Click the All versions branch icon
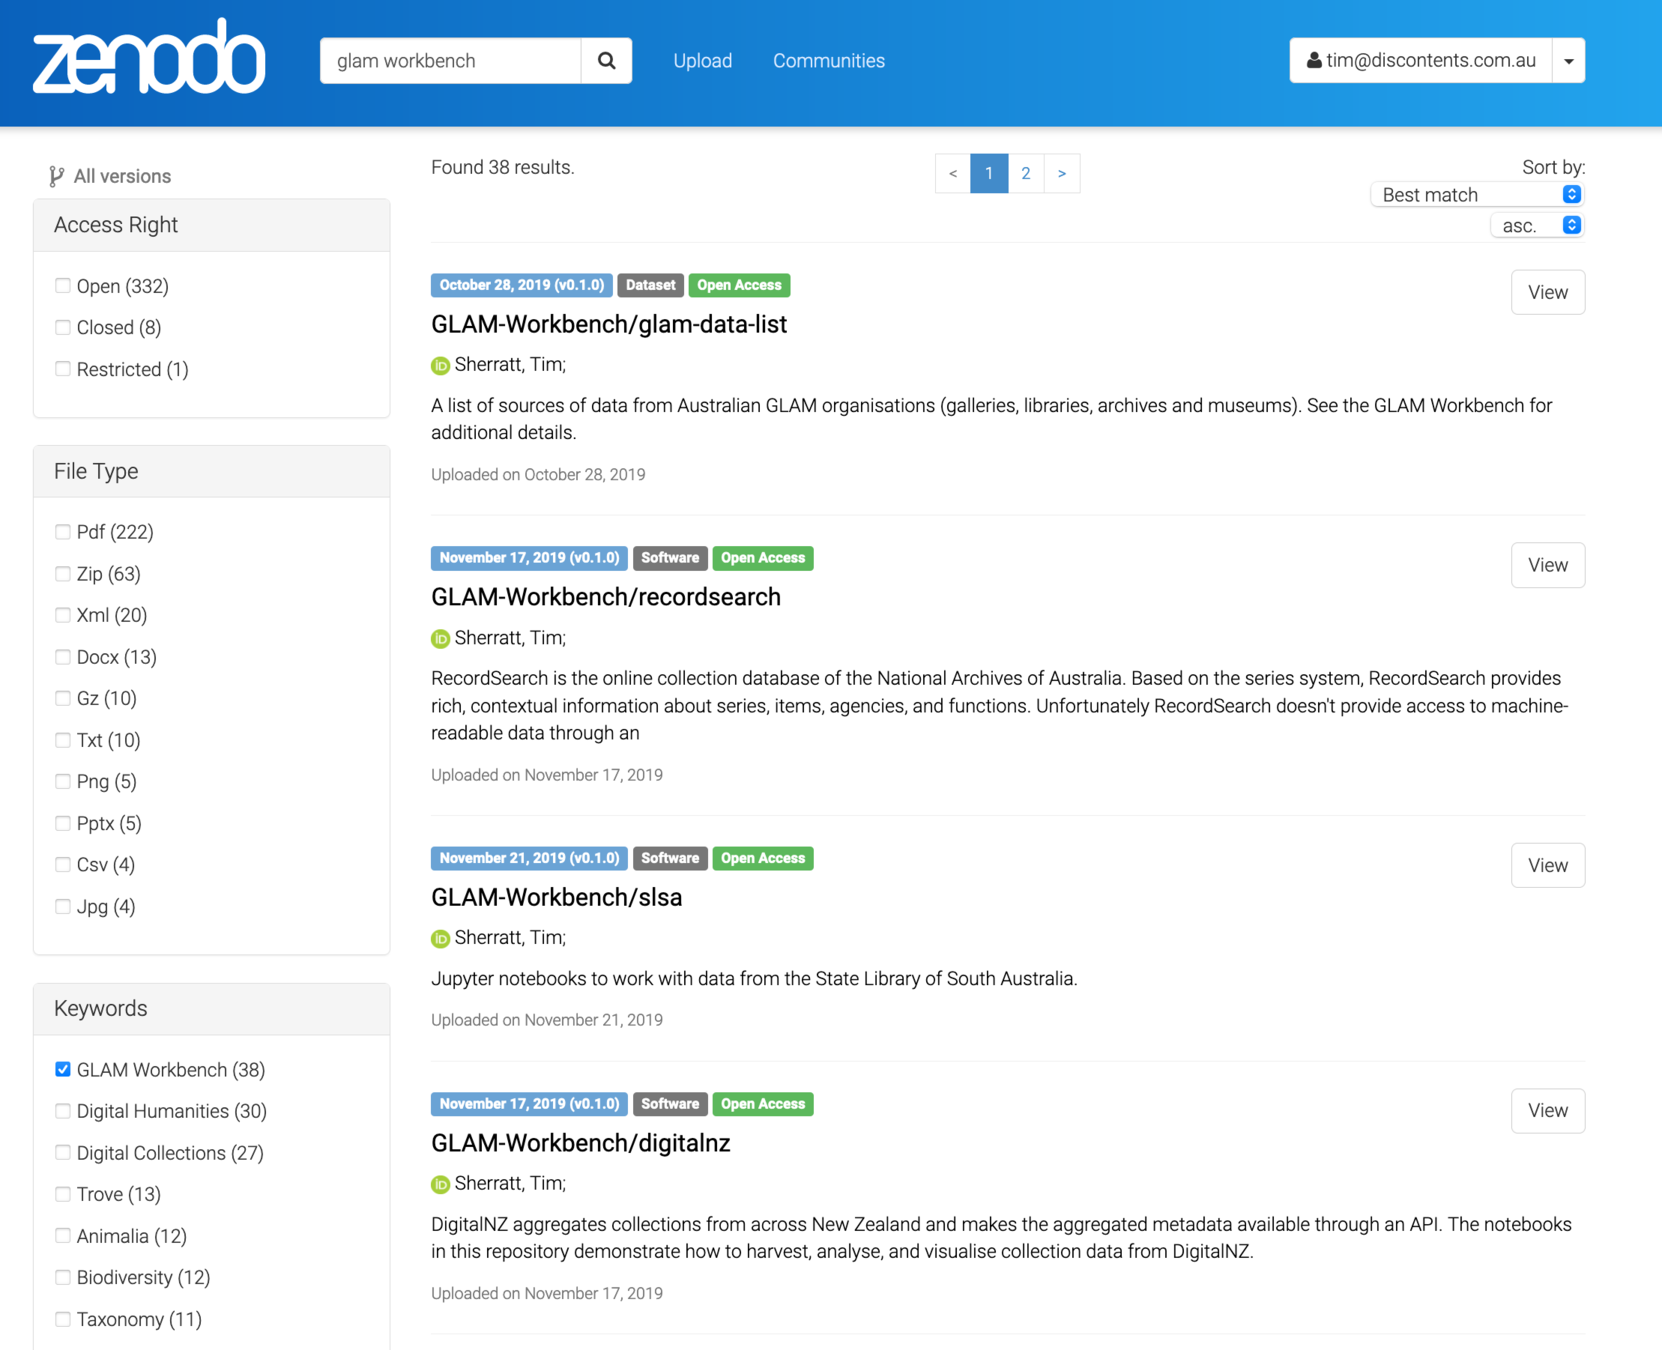The width and height of the screenshot is (1662, 1350). pyautogui.click(x=56, y=177)
